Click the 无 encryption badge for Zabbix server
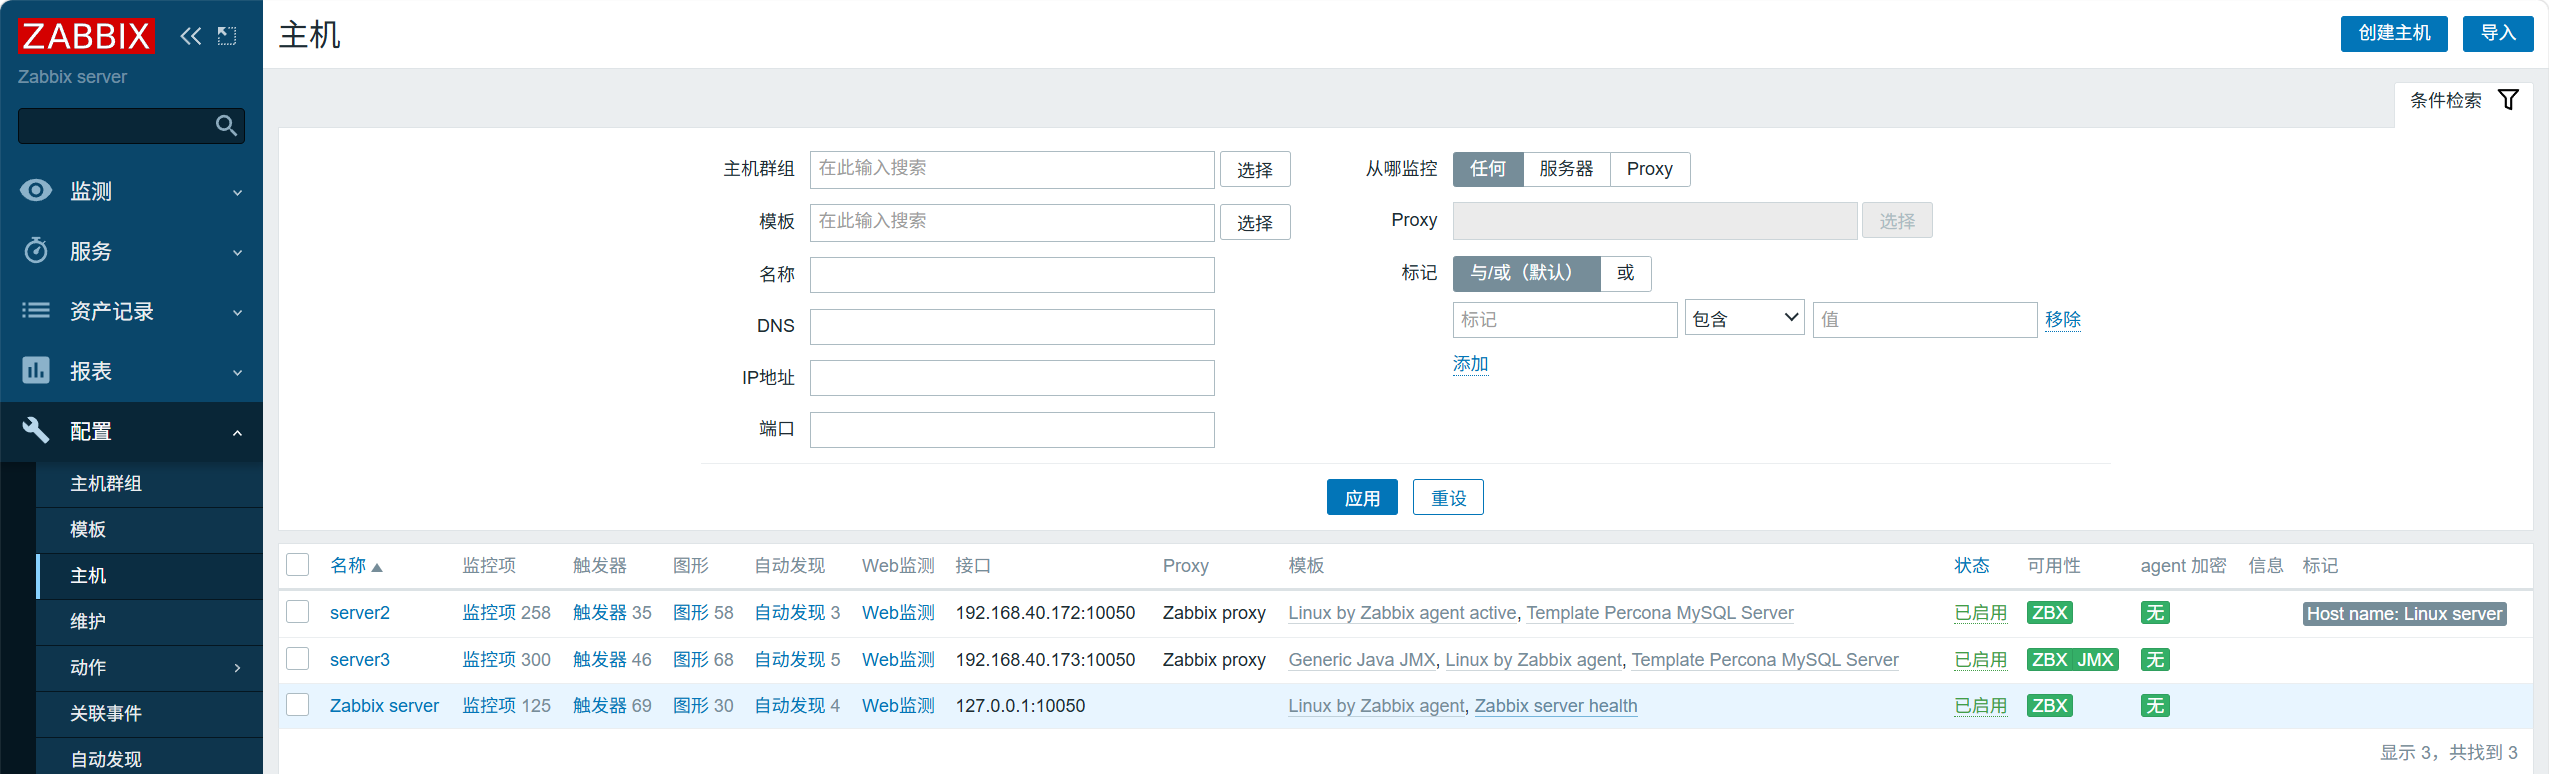Viewport: 2549px width, 774px height. click(2155, 706)
